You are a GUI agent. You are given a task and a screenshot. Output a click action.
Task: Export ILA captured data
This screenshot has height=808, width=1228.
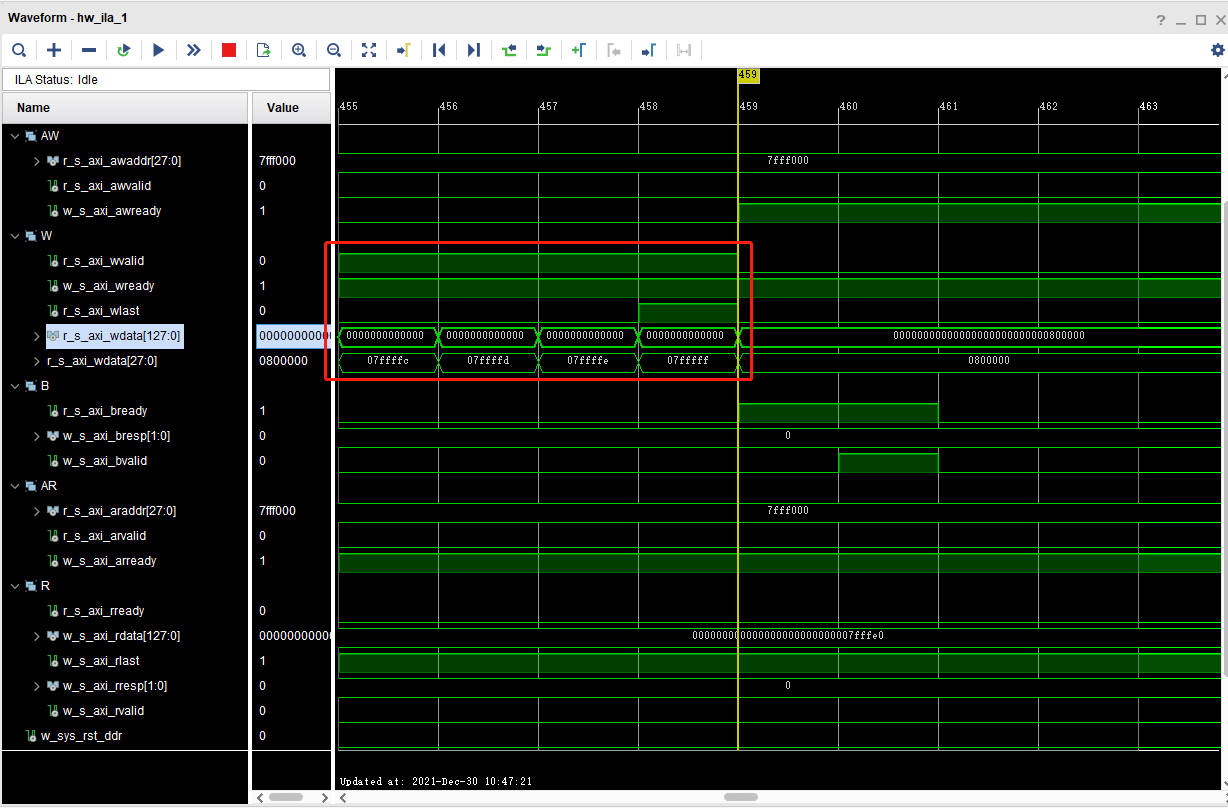click(263, 50)
